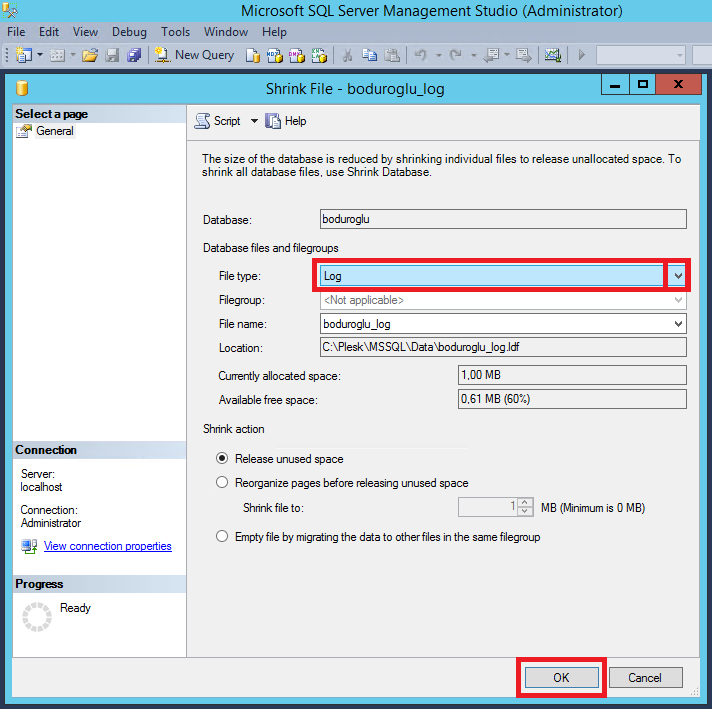Expand the Script dropdown arrow
The width and height of the screenshot is (712, 709).
click(x=254, y=121)
